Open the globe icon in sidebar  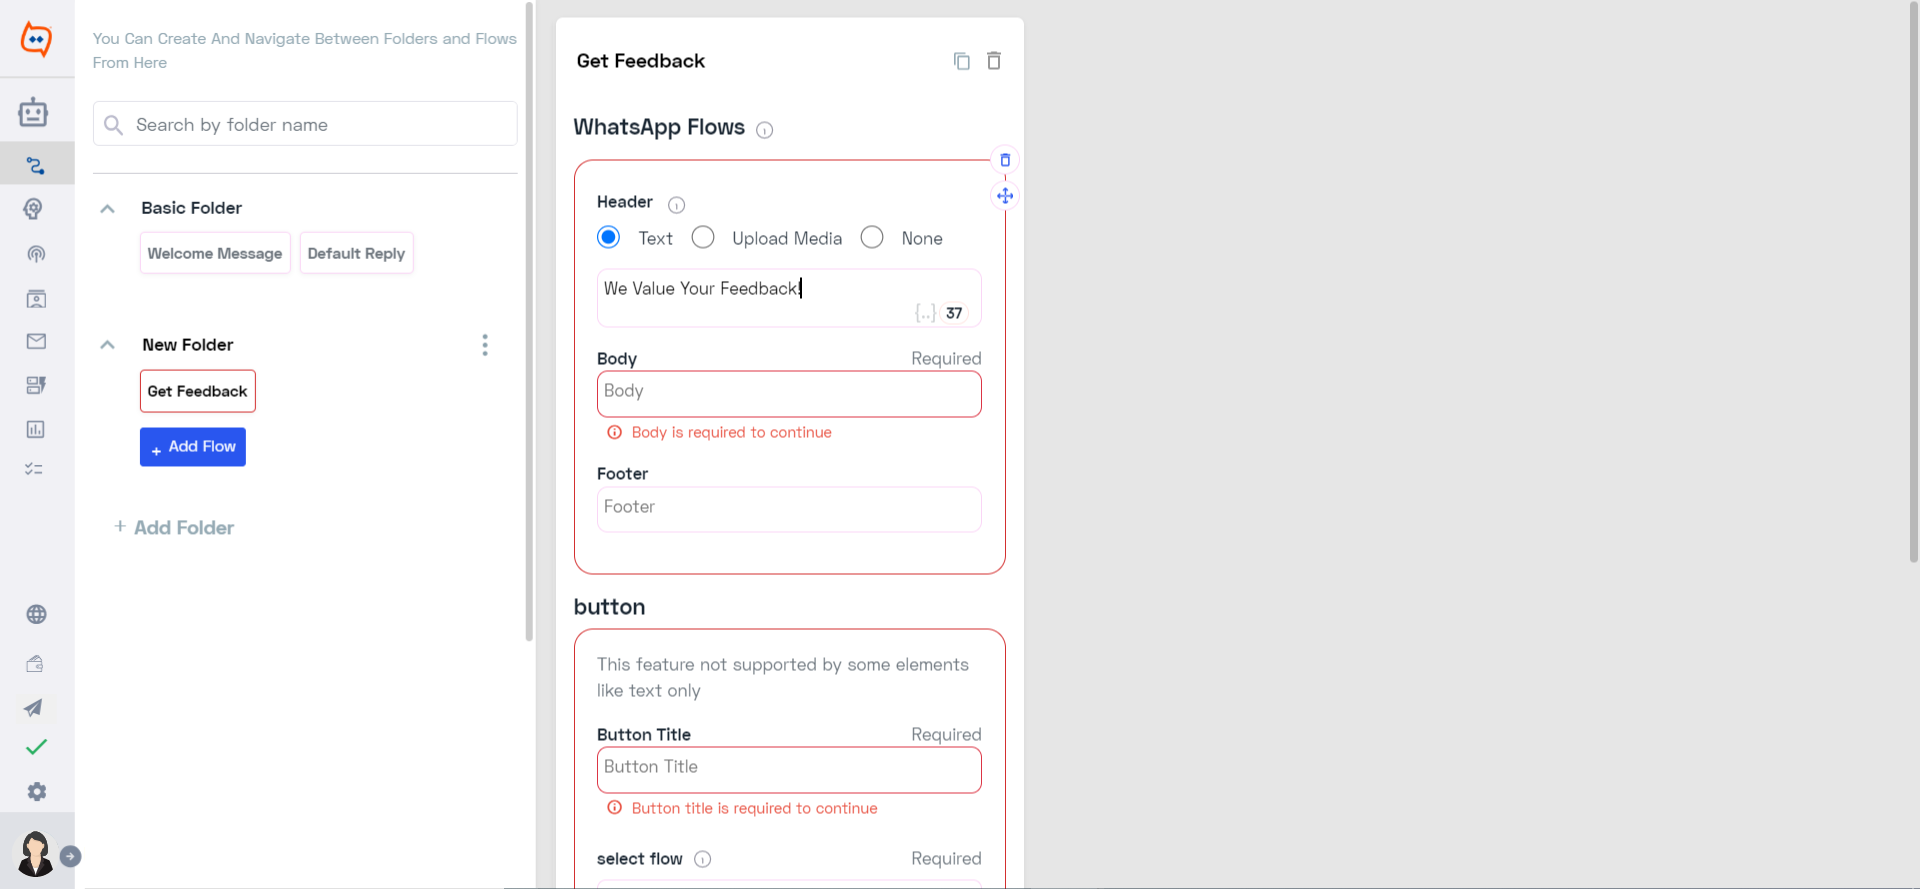[36, 614]
